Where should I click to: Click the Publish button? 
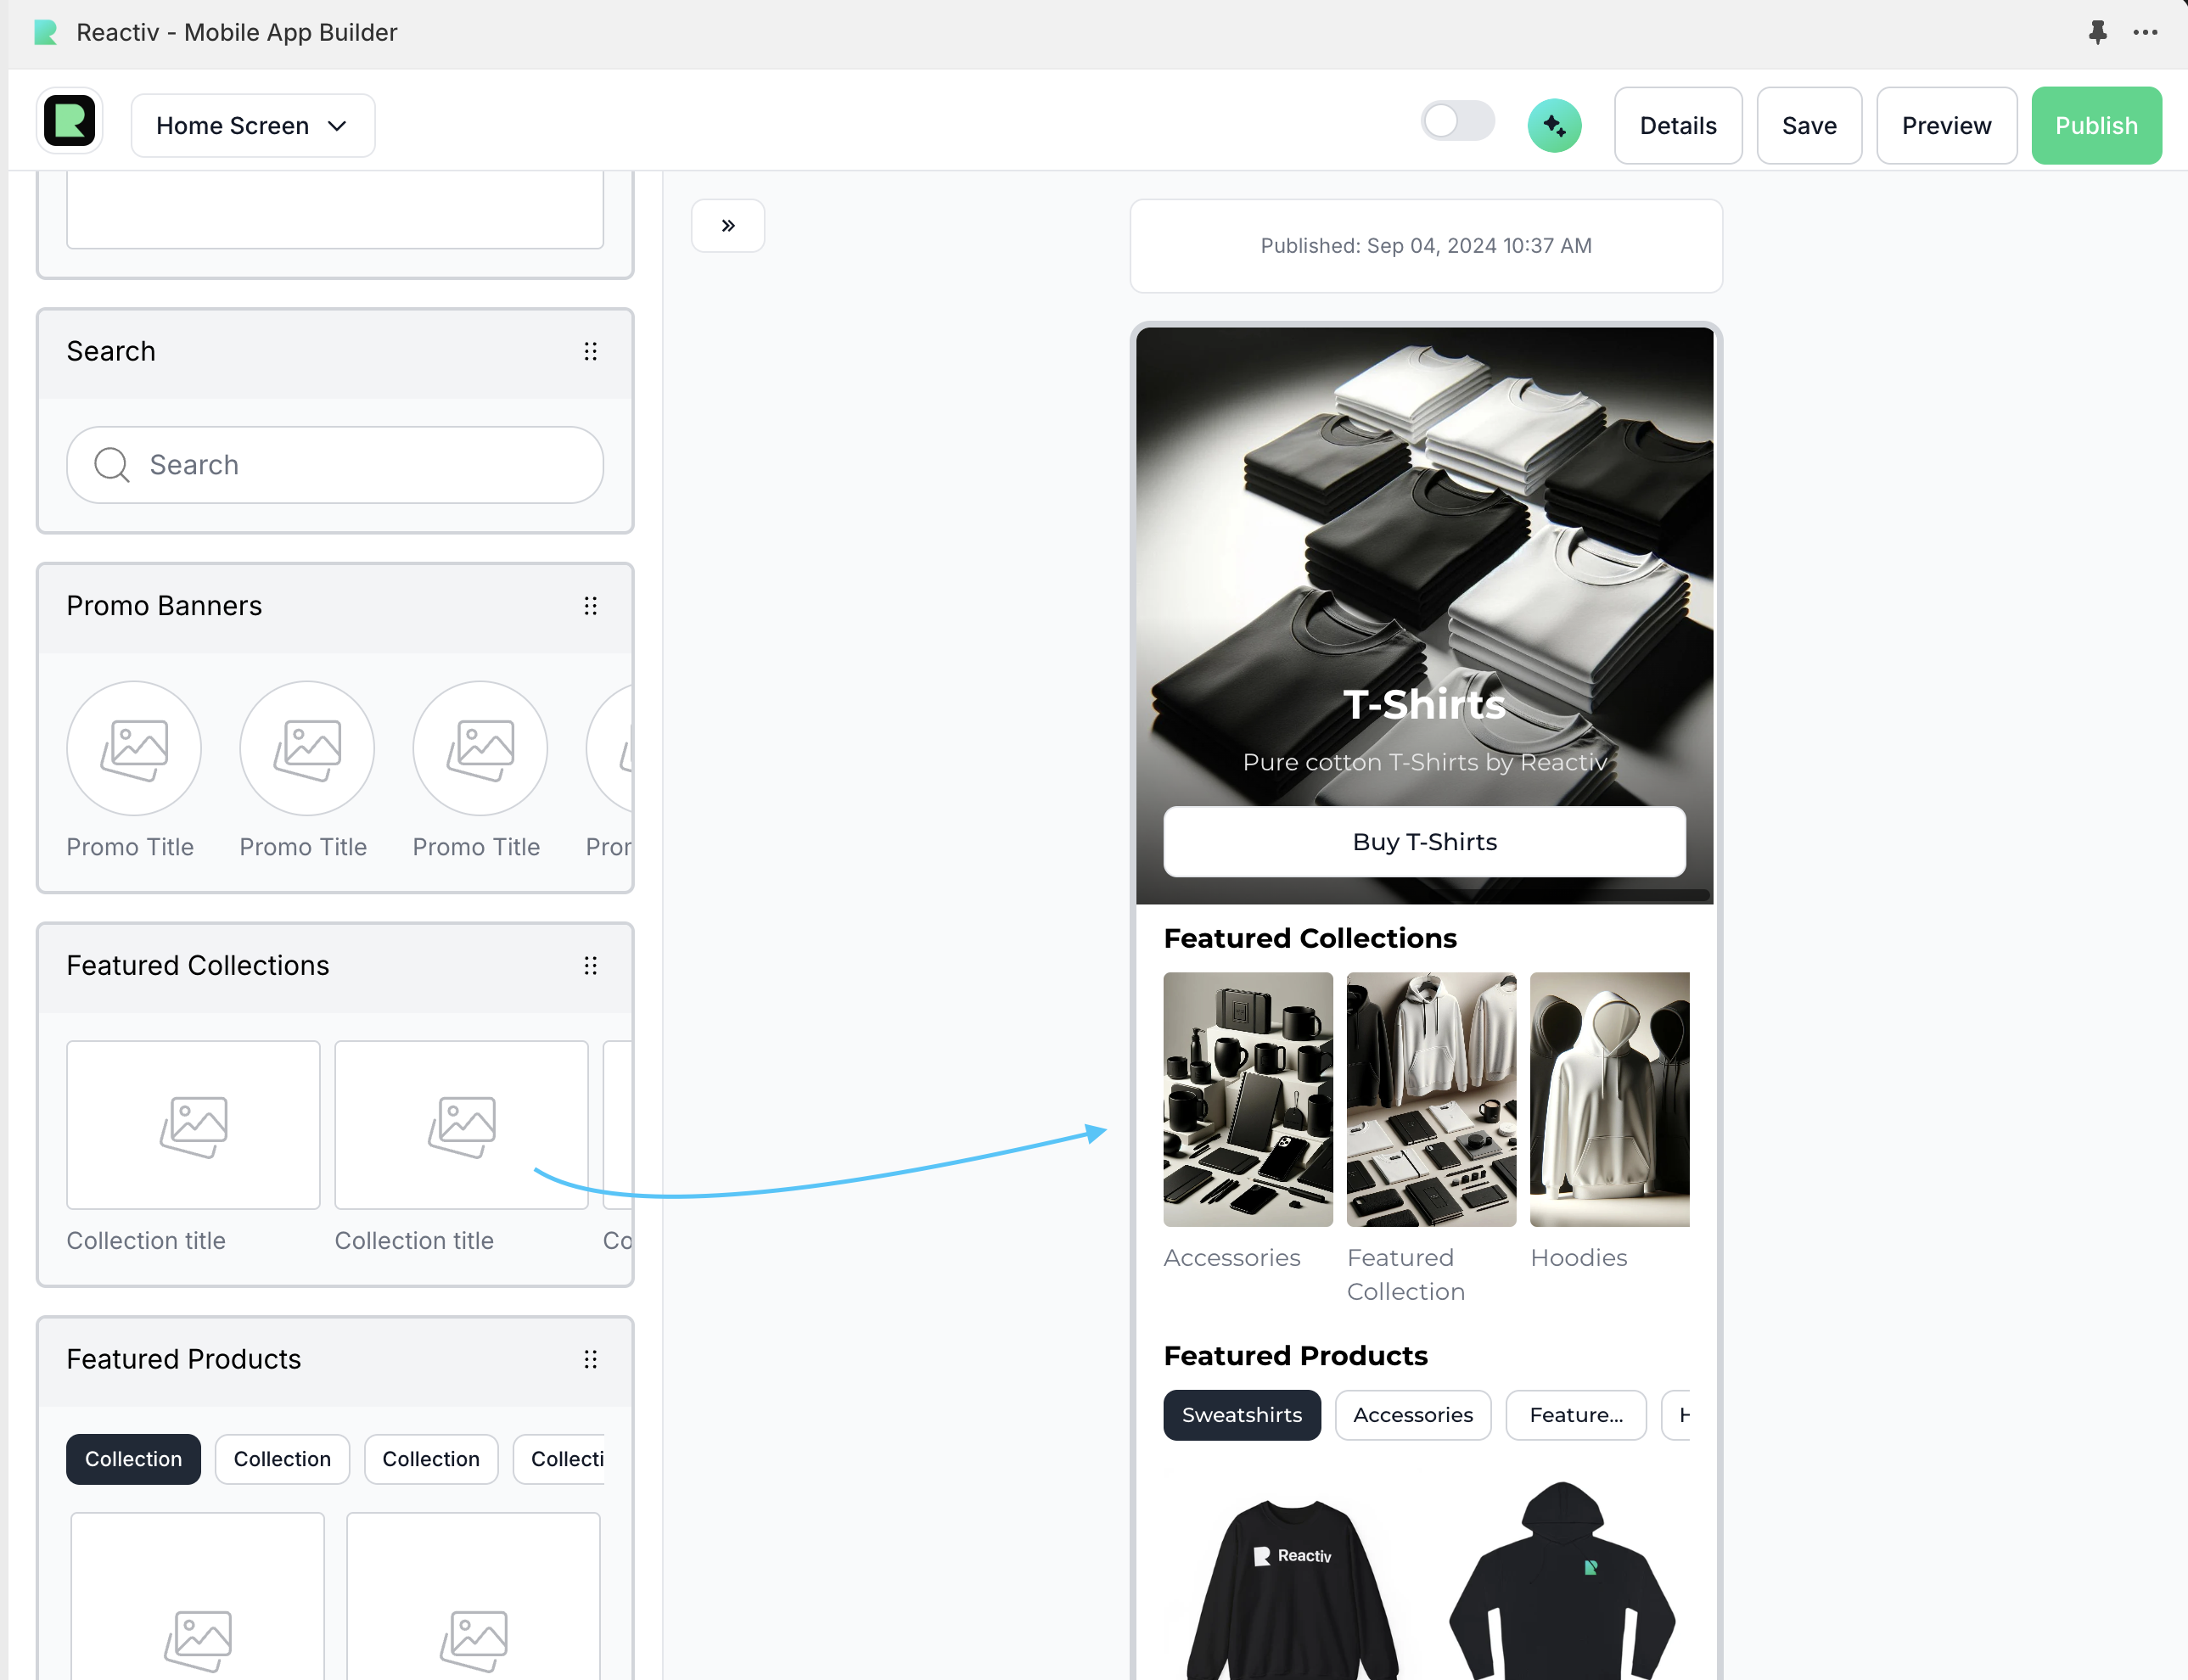coord(2095,126)
